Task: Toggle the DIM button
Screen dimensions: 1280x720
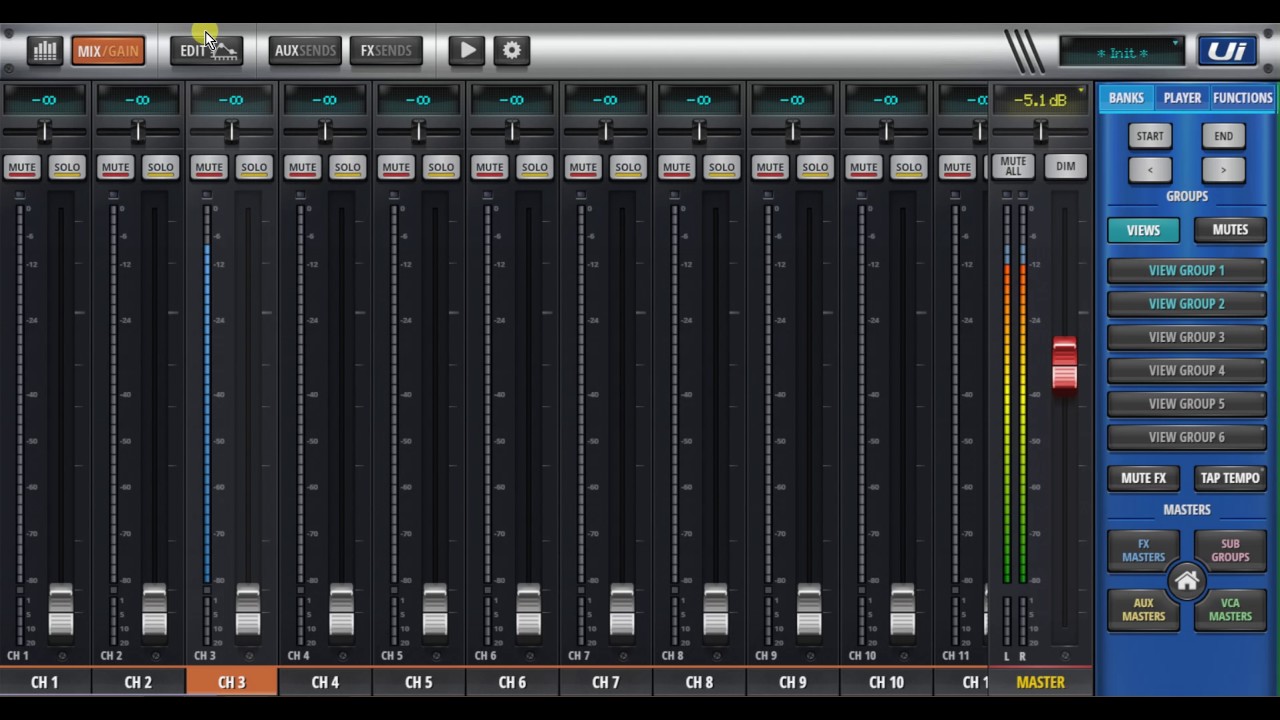Action: (1066, 167)
